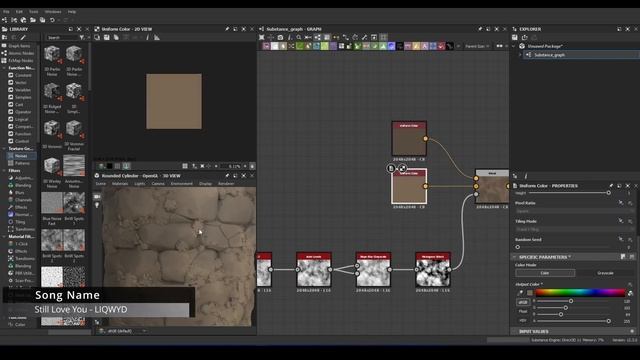Click the camera icon in 3D view side
The width and height of the screenshot is (640, 360).
pos(97,197)
